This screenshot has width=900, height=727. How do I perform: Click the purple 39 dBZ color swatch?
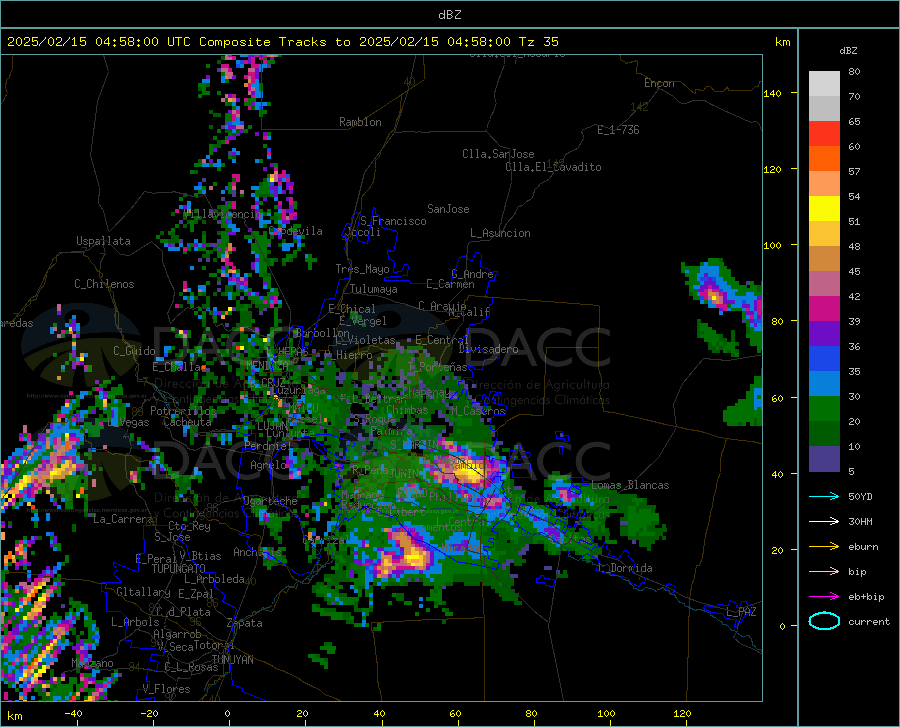[x=824, y=333]
